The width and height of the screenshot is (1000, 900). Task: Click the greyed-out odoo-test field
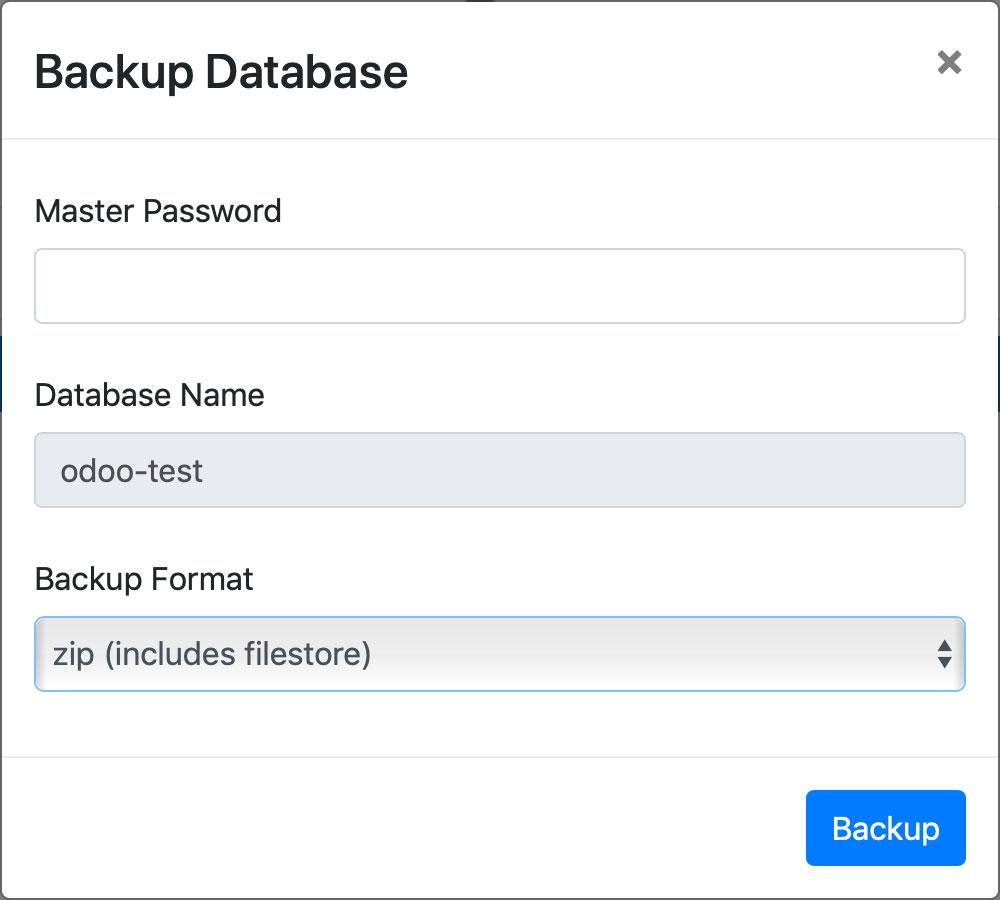[x=499, y=470]
